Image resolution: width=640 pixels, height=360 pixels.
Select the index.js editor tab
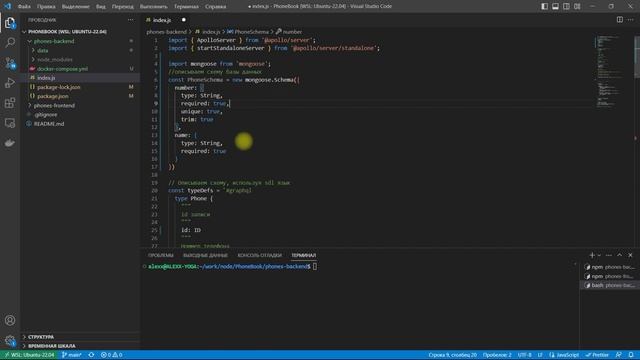(162, 20)
